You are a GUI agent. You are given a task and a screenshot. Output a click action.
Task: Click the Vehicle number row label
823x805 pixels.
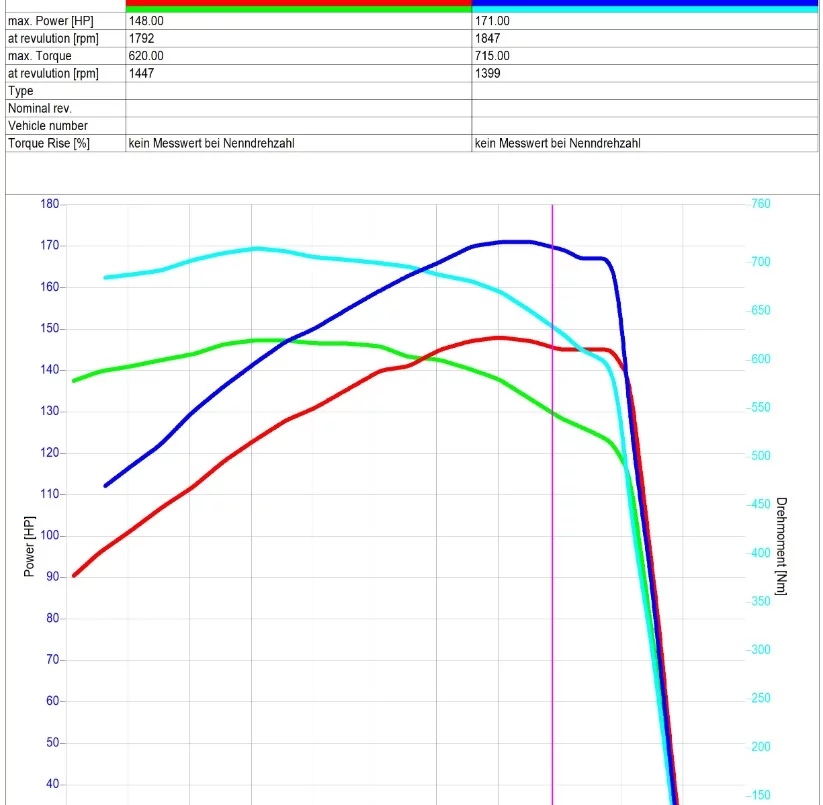pos(47,126)
